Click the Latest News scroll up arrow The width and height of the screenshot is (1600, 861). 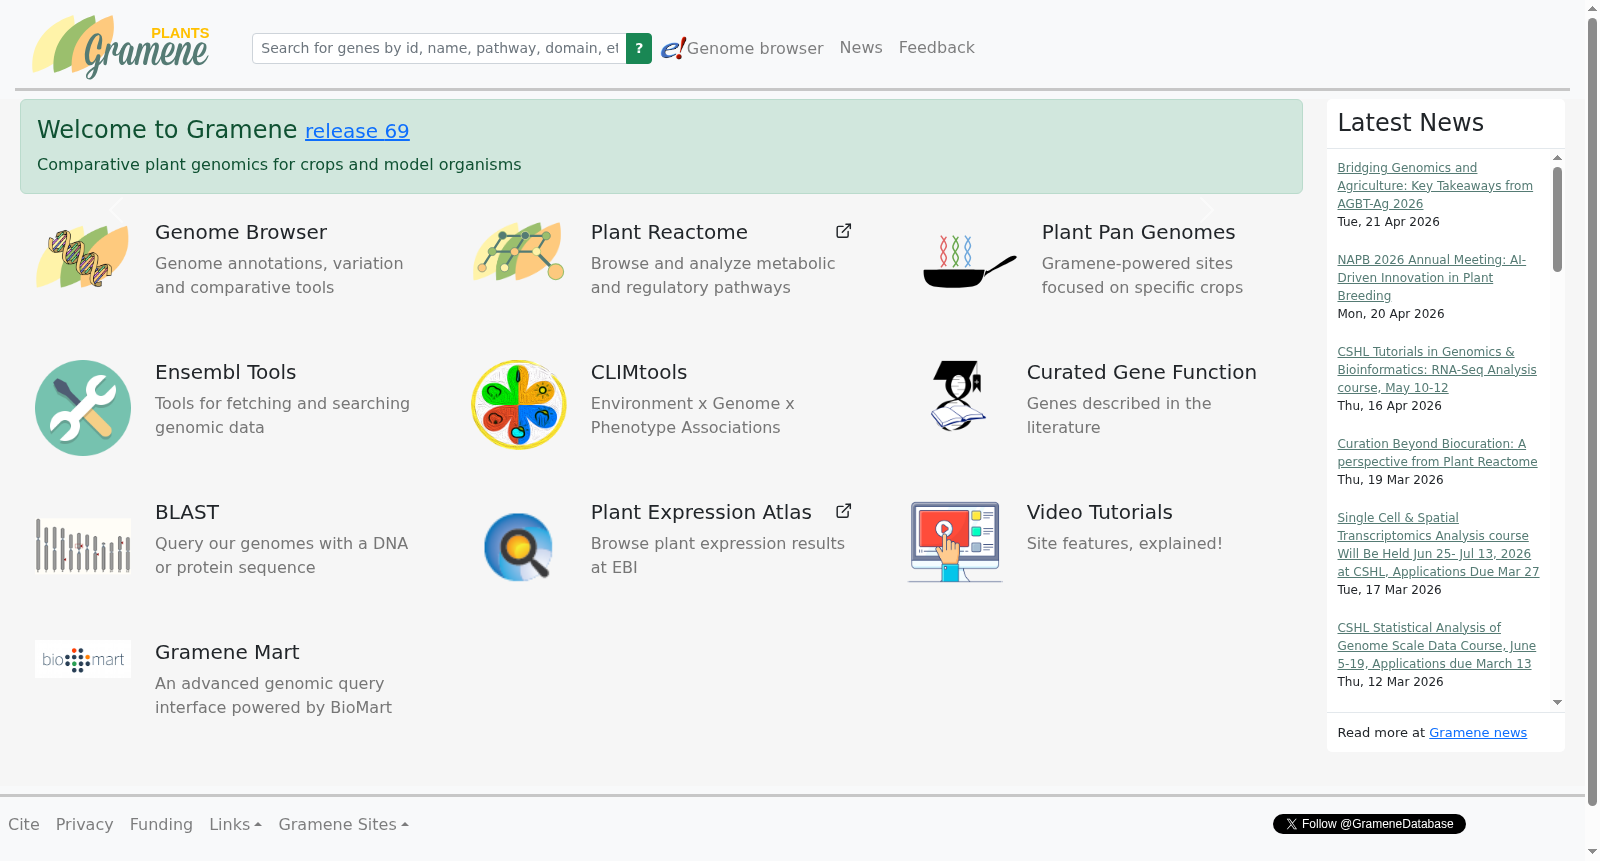(x=1557, y=158)
